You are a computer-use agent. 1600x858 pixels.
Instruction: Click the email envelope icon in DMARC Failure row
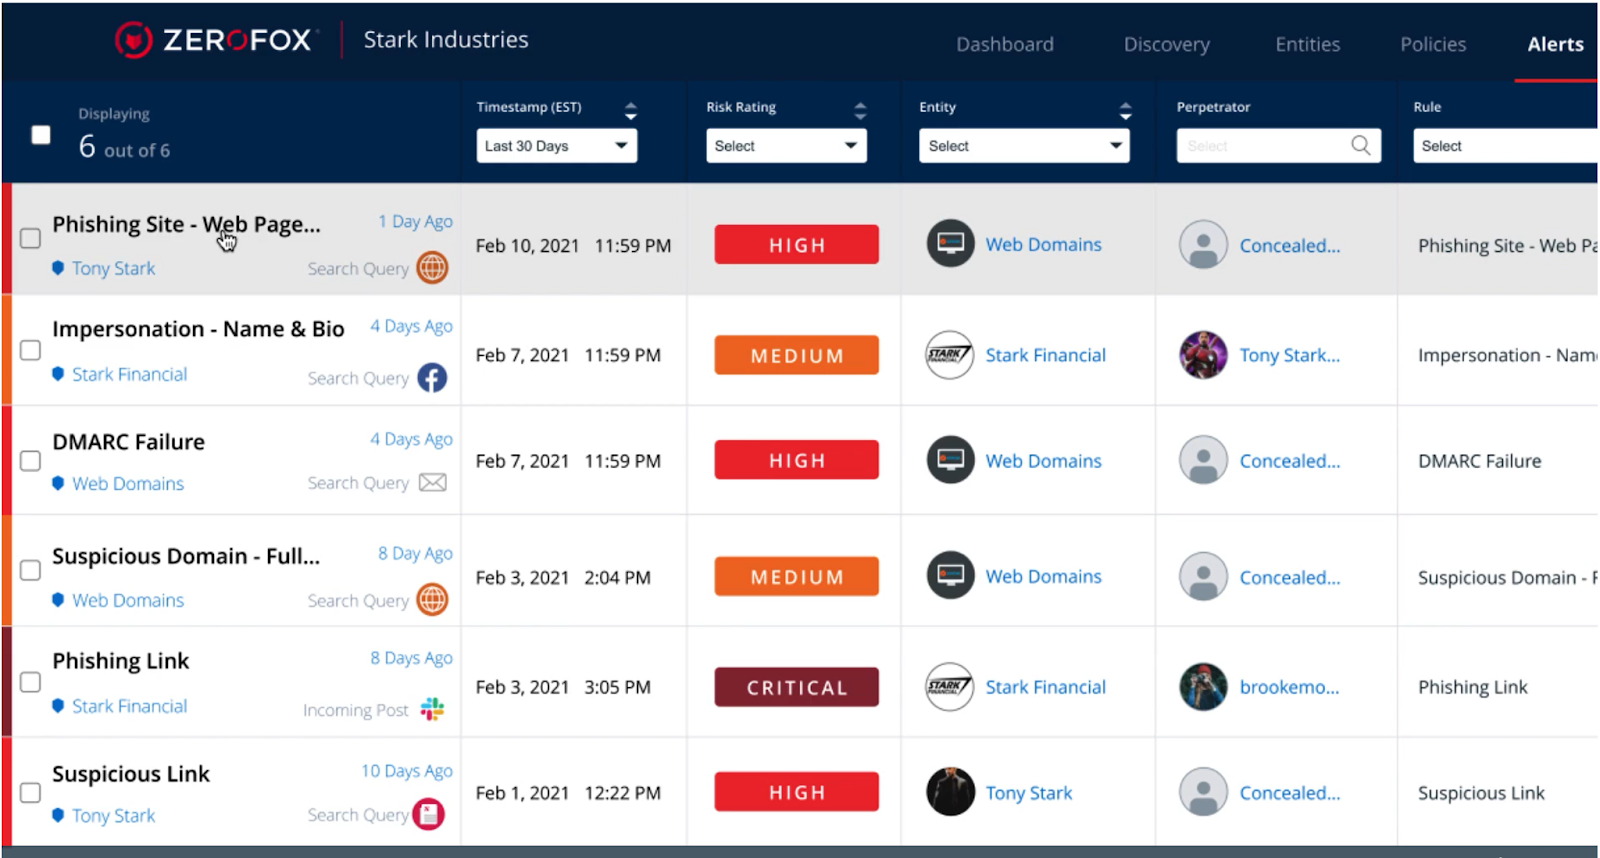click(x=432, y=483)
